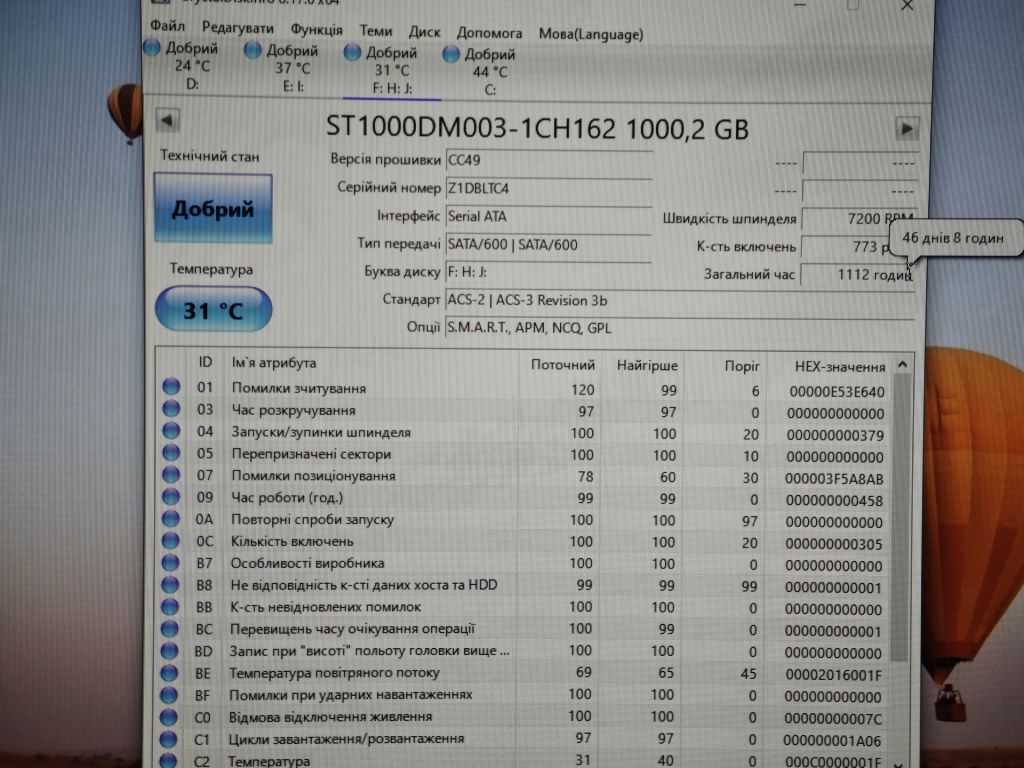Click HEX value 00002016001F
Image resolution: width=1024 pixels, height=768 pixels.
click(x=833, y=675)
